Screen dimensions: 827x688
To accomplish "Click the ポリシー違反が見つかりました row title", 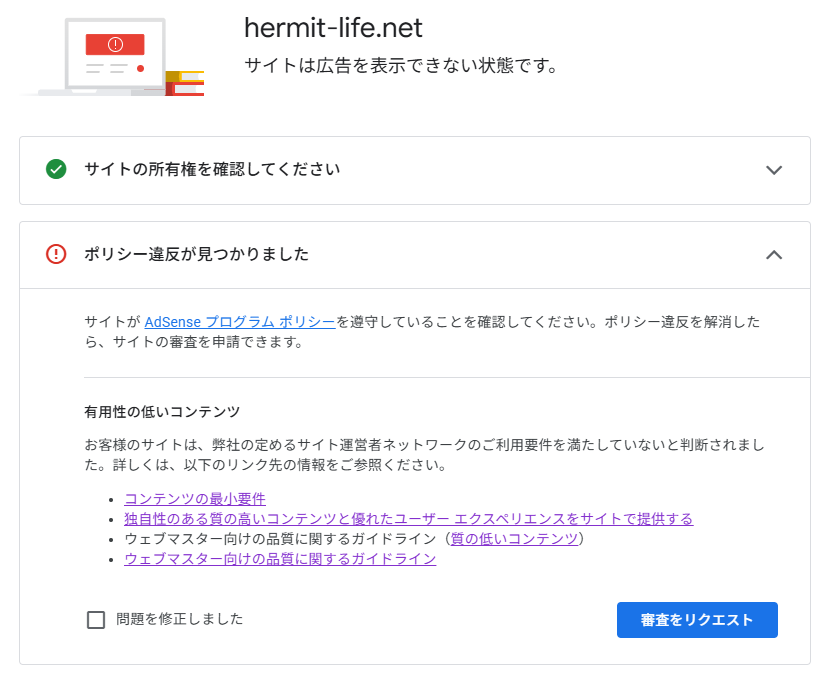I will (196, 254).
